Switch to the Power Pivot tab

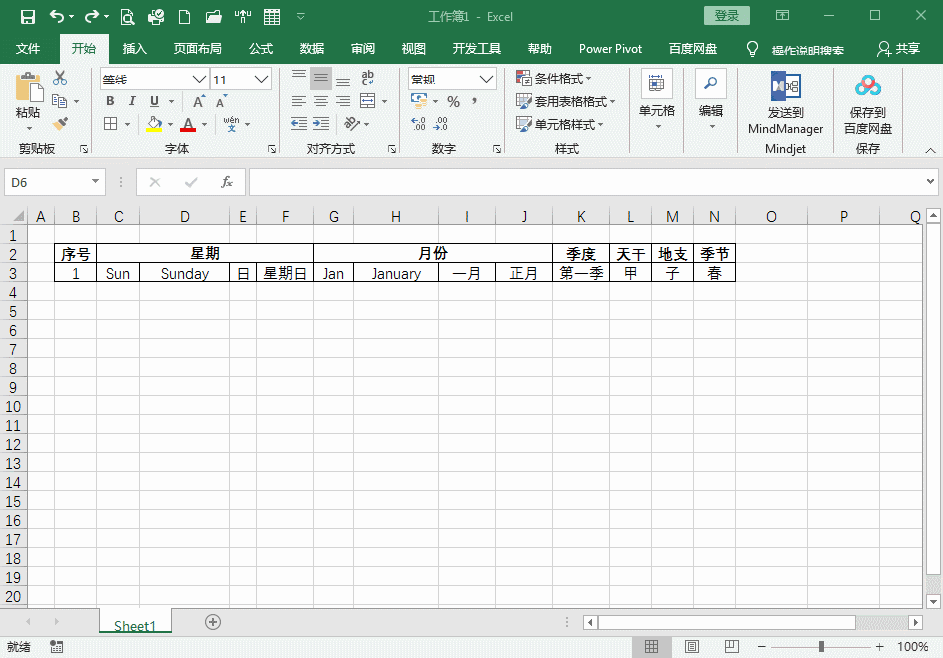tap(610, 49)
